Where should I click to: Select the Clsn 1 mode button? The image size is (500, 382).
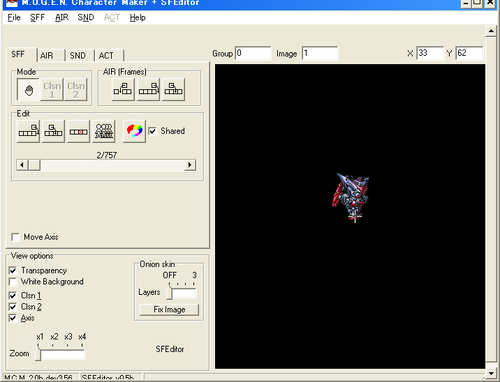(x=52, y=90)
